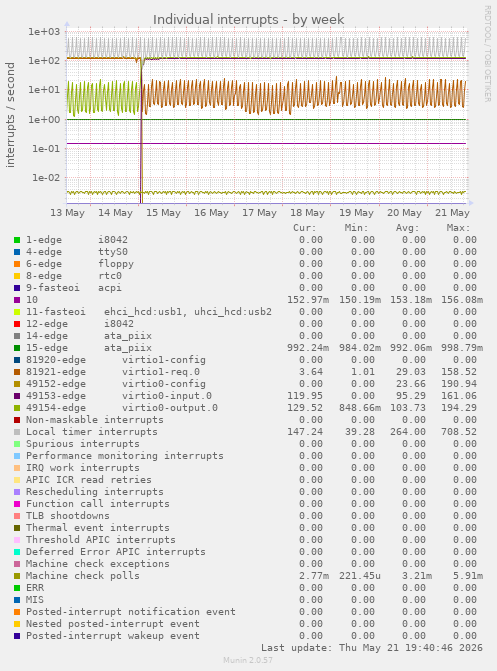Click the Individual interrupts - by week title
The image size is (497, 671).
coord(248,19)
